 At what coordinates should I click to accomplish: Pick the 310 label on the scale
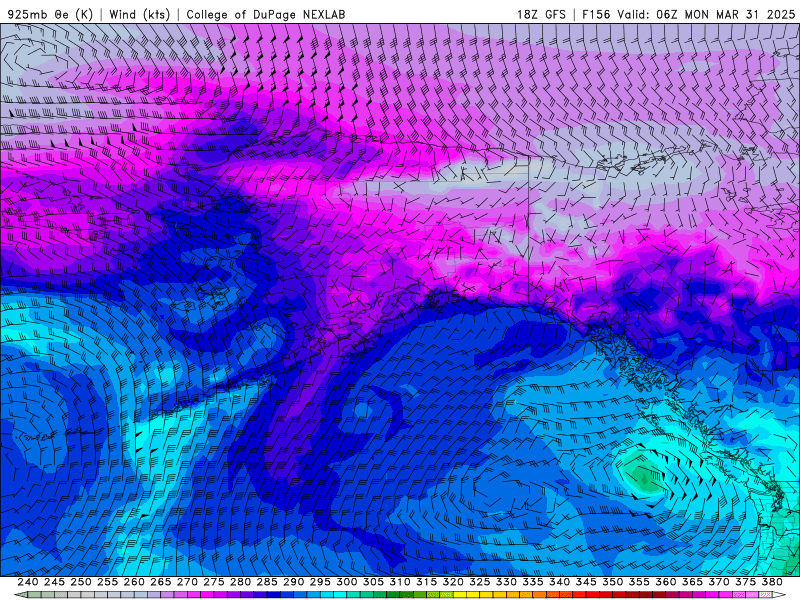400,582
